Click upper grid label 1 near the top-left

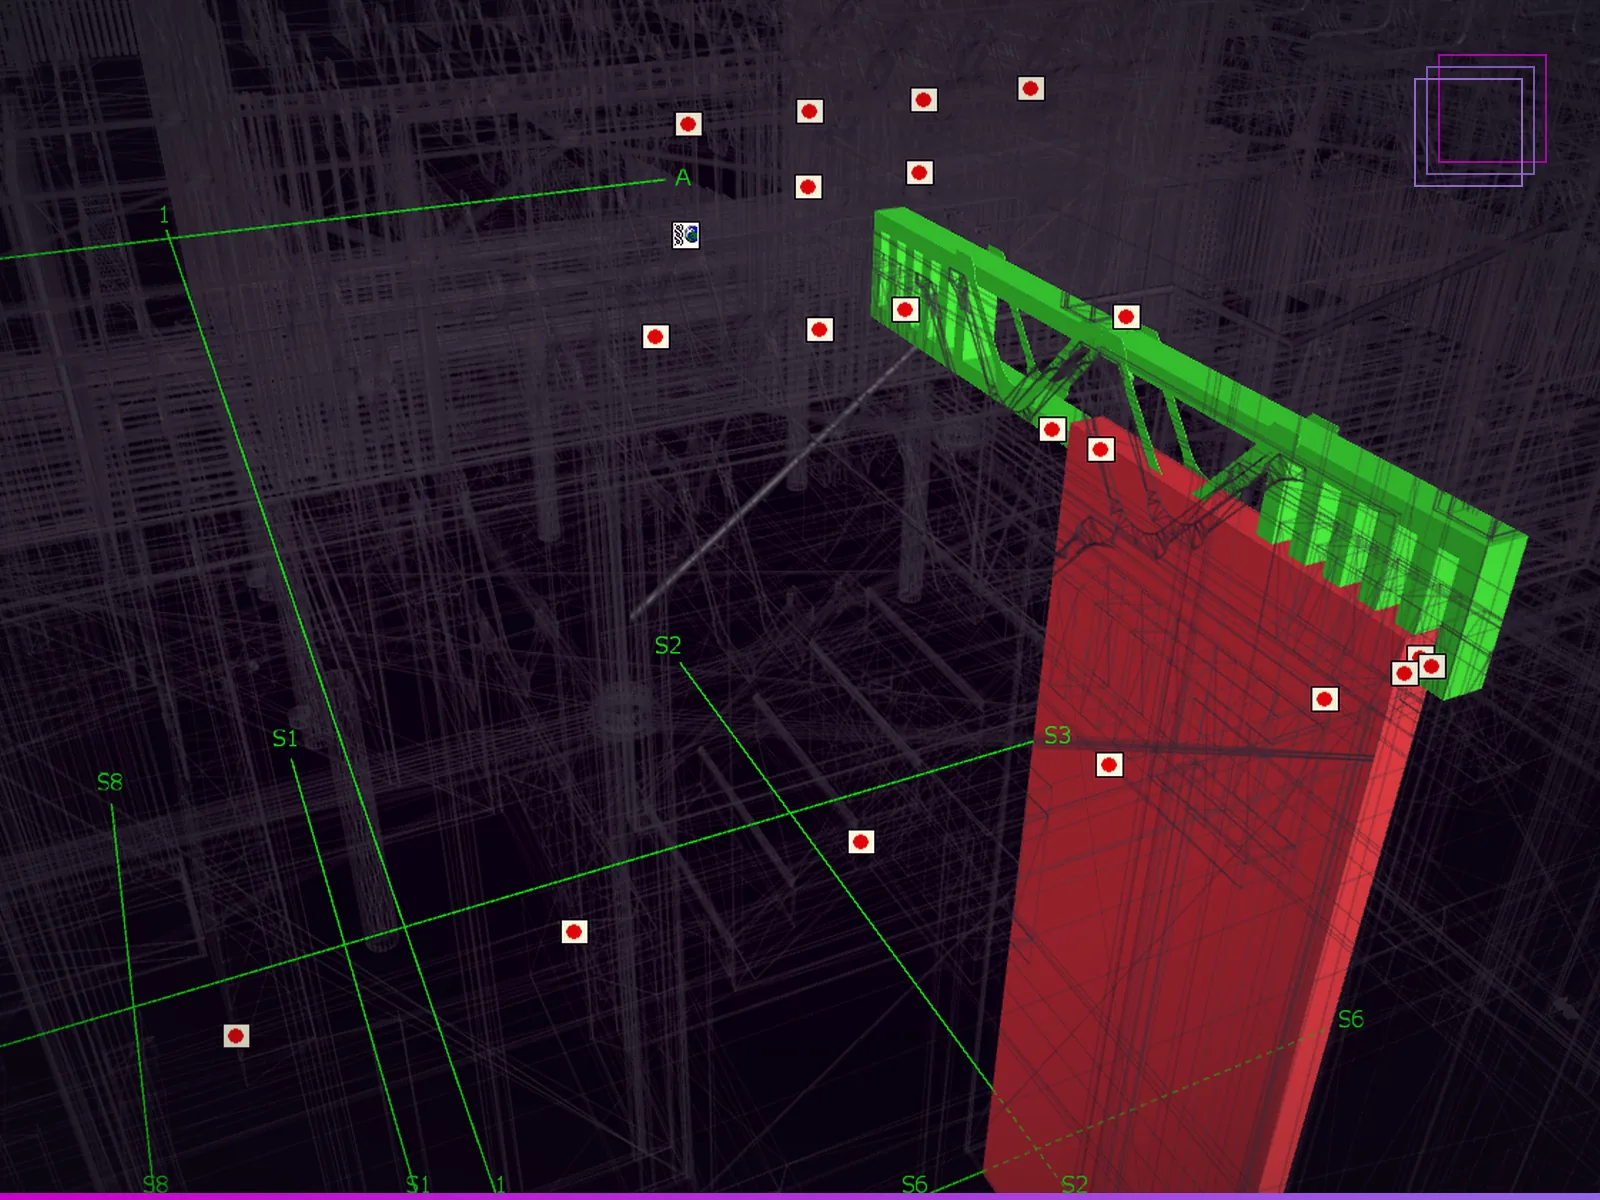[x=164, y=215]
